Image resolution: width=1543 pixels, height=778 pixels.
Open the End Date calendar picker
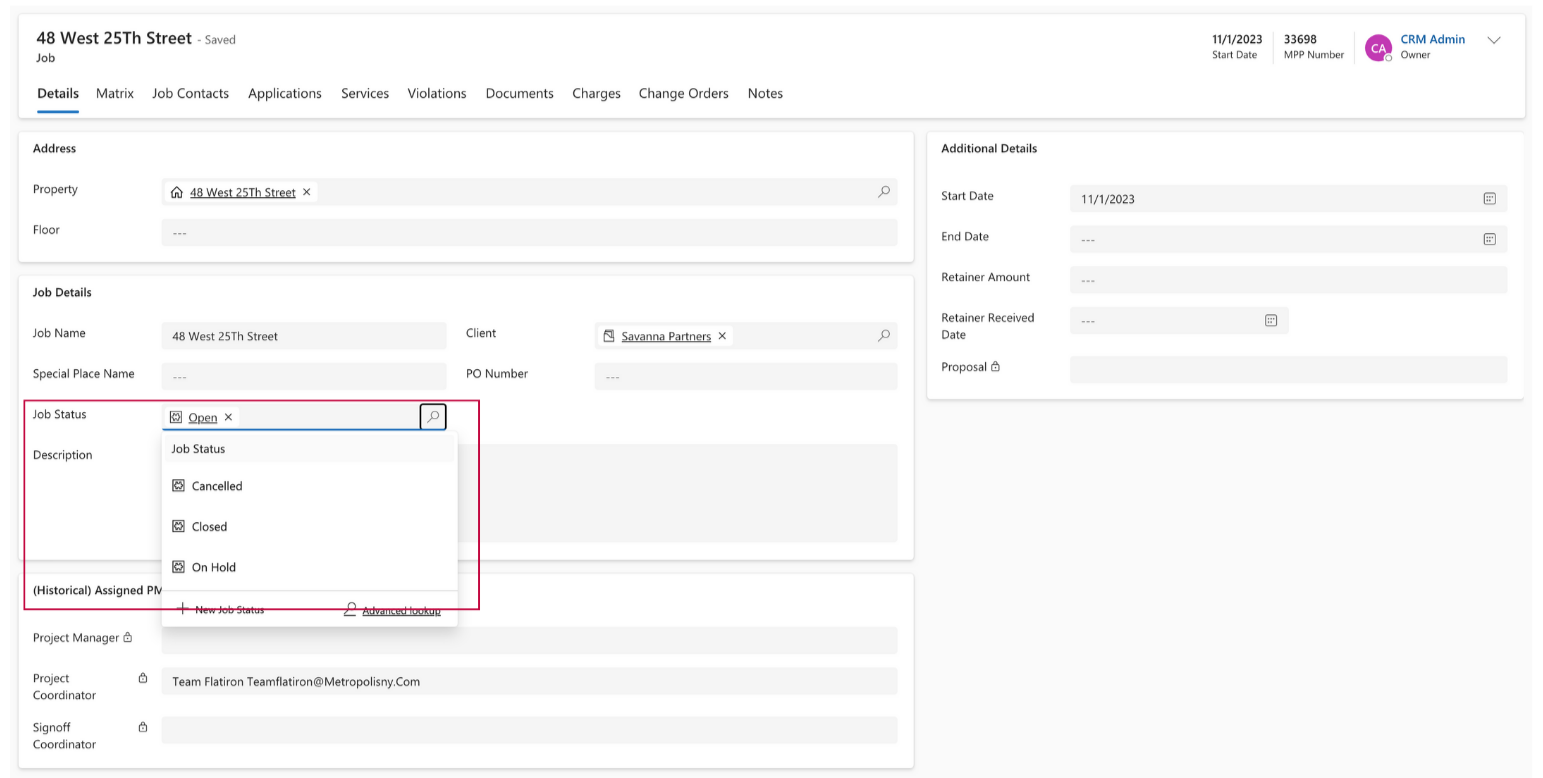pyautogui.click(x=1488, y=239)
